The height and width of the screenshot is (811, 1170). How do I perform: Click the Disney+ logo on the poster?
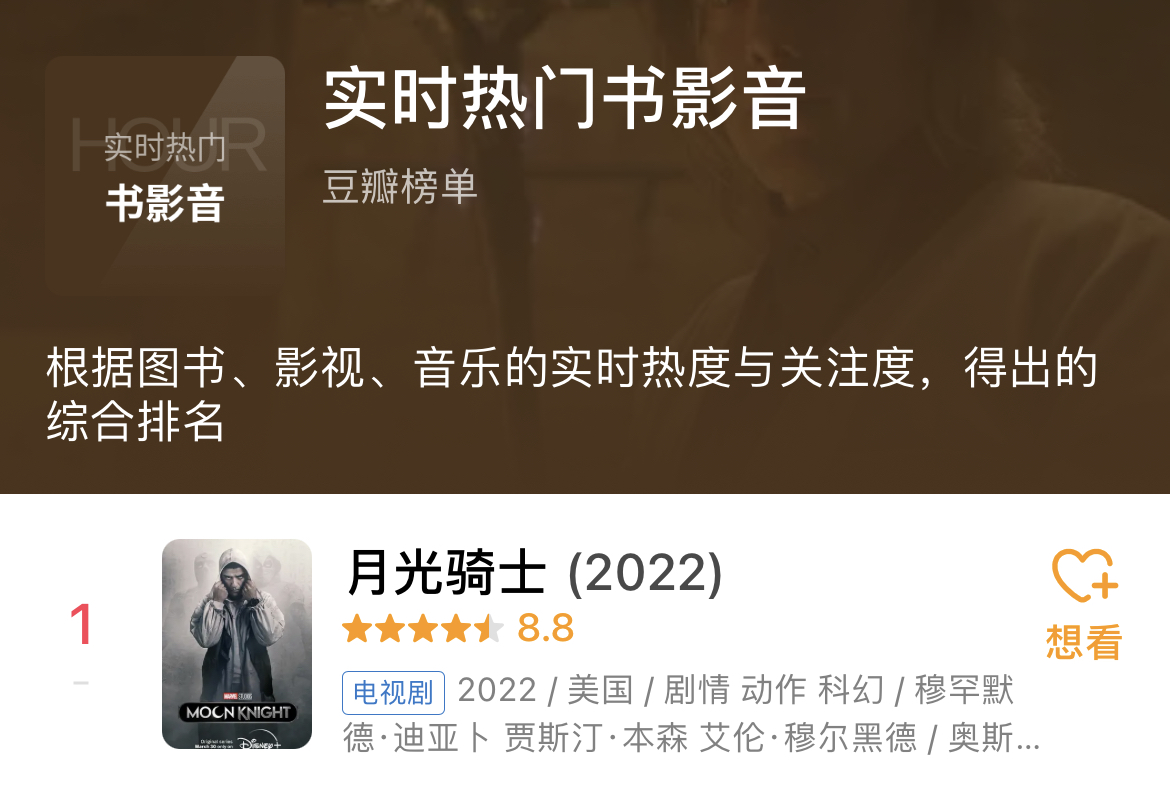(x=259, y=743)
